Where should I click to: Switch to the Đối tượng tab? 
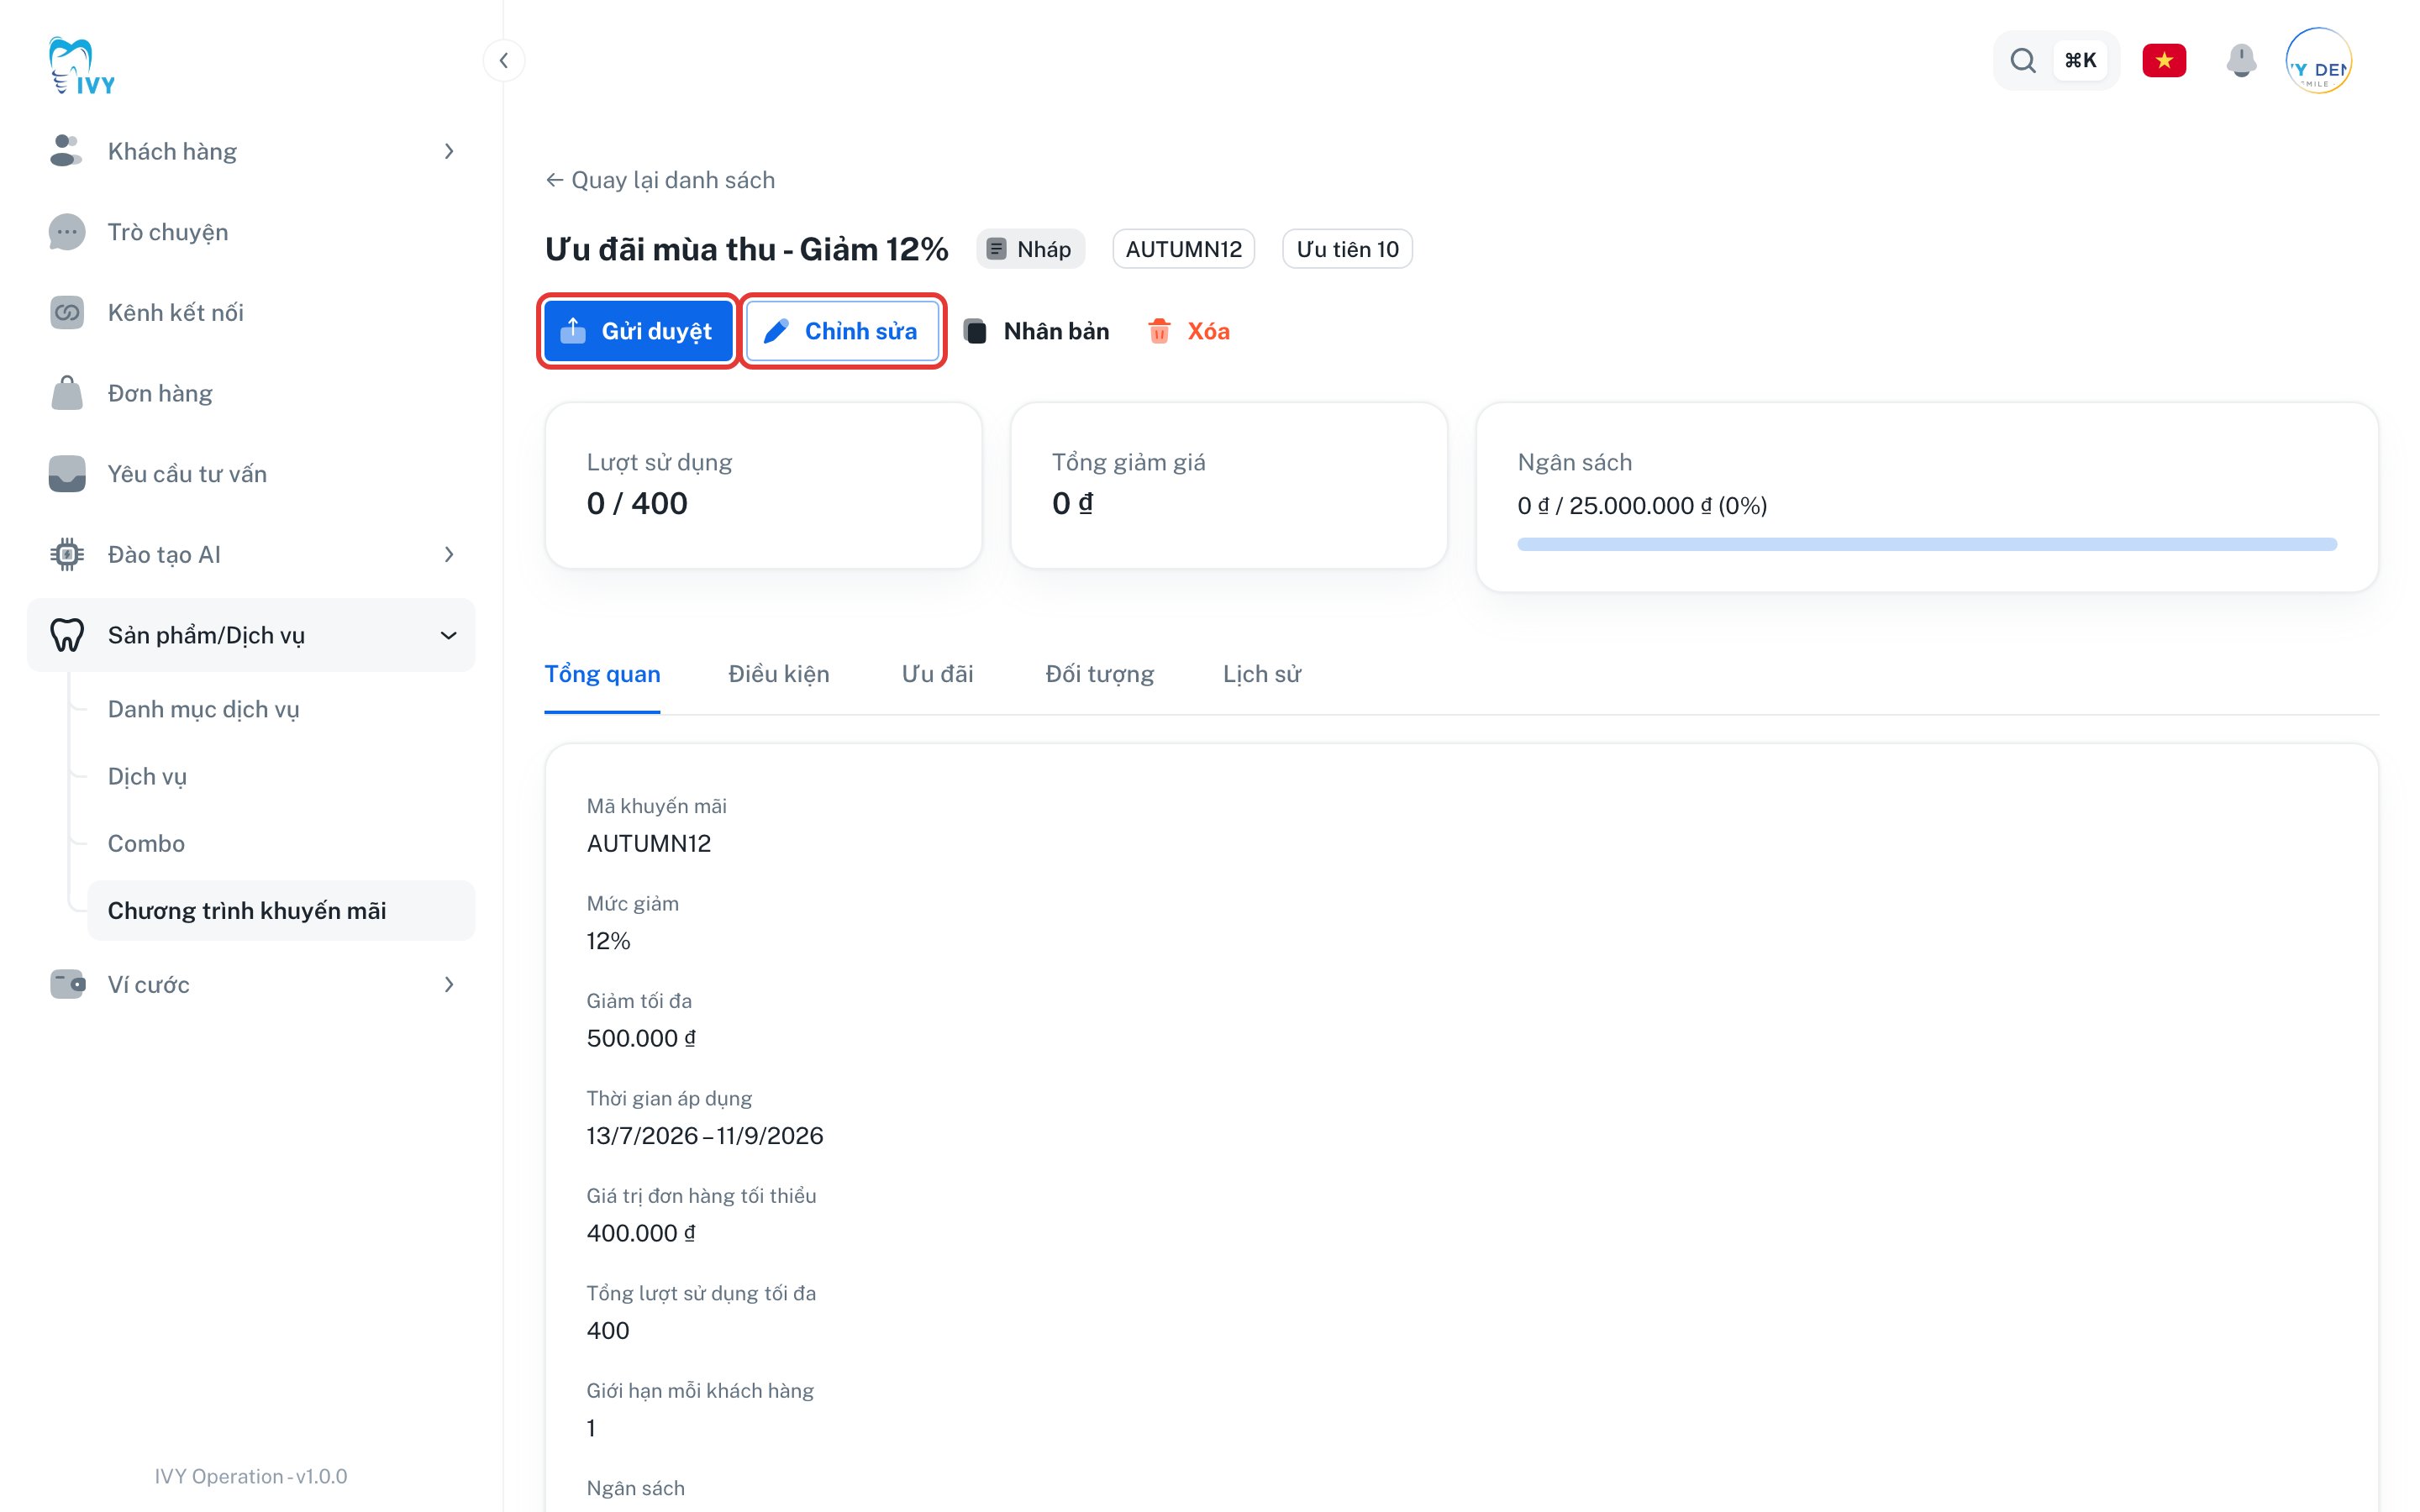tap(1099, 674)
